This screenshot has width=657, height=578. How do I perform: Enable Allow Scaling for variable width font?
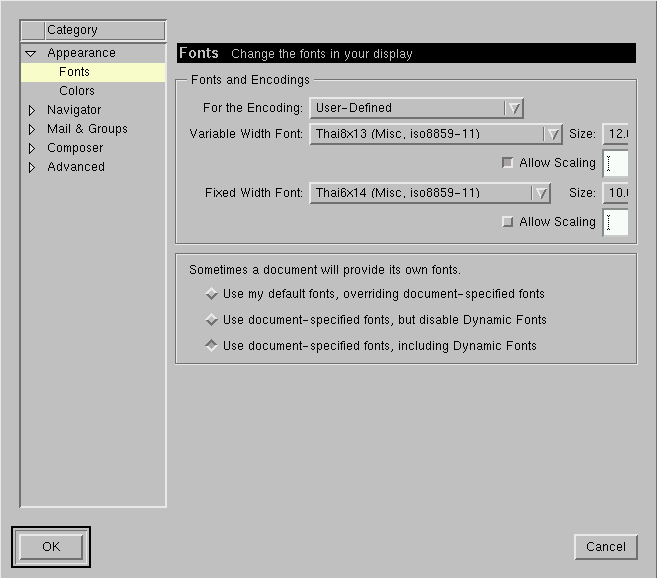point(507,163)
